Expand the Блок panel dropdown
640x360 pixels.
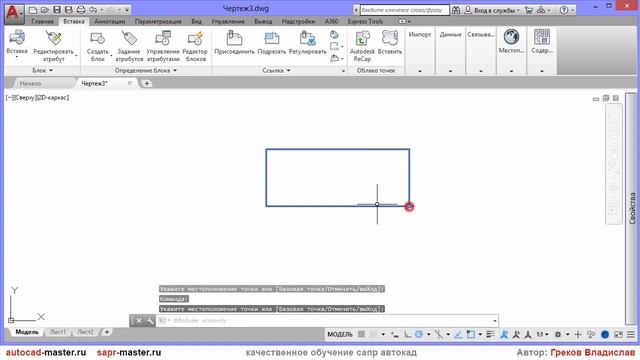click(42, 71)
